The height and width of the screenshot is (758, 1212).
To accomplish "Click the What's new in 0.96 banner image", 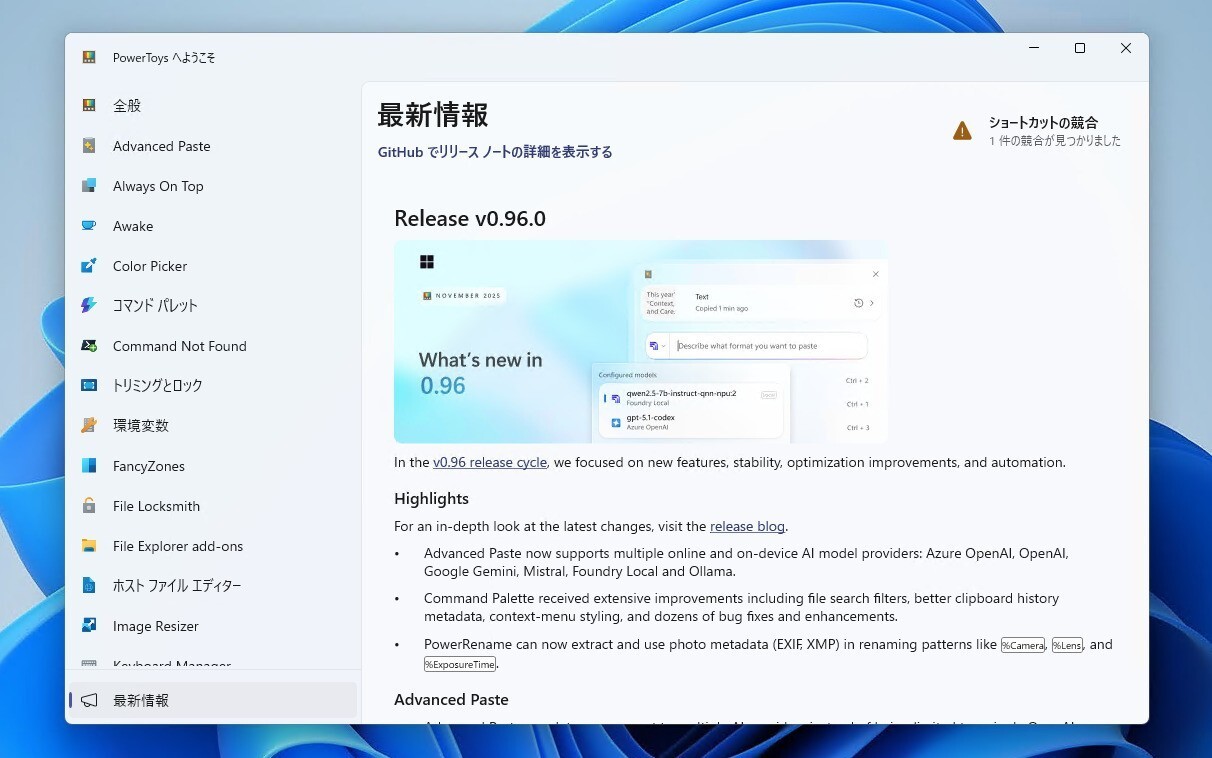I will tap(641, 342).
